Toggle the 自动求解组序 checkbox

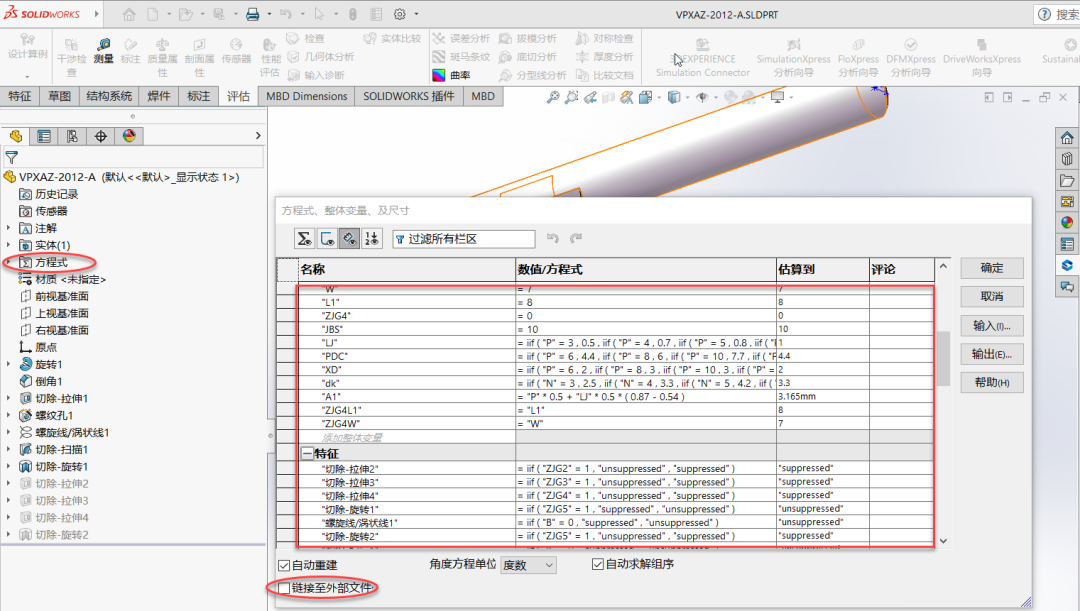597,564
